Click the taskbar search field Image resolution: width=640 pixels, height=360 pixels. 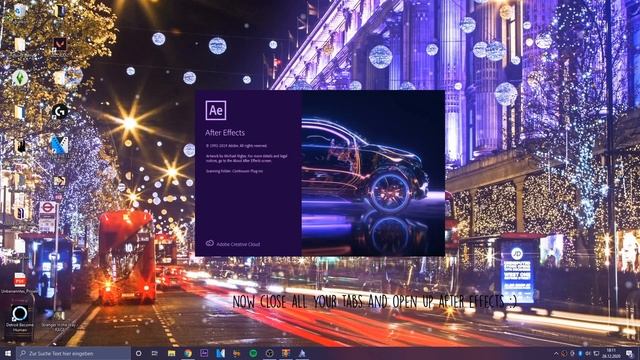click(x=73, y=353)
